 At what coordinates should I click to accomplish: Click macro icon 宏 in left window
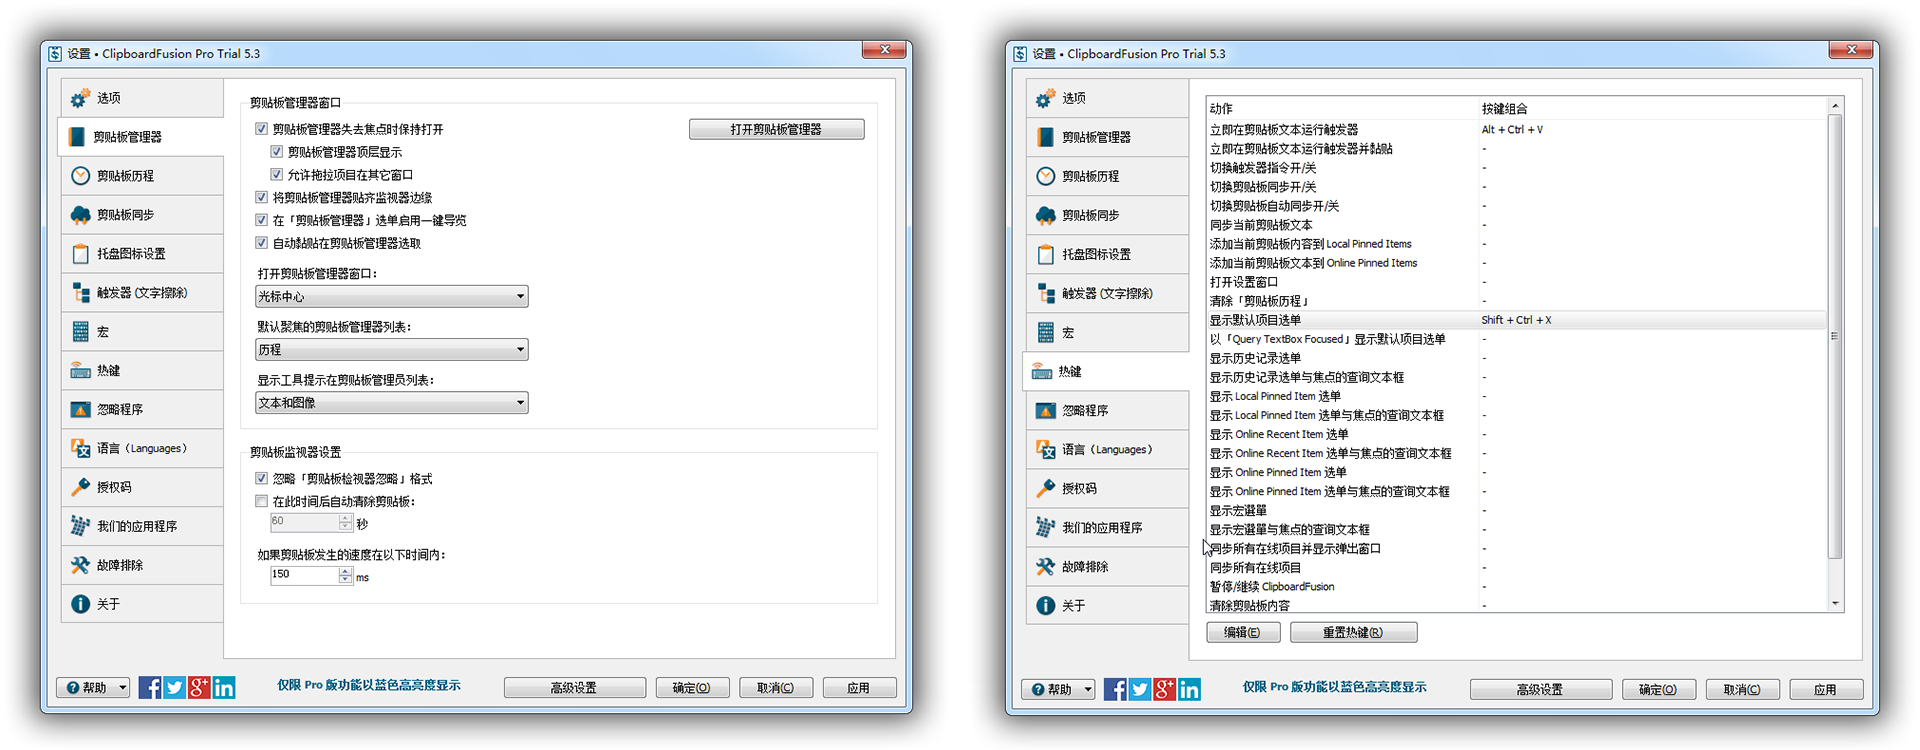[80, 332]
